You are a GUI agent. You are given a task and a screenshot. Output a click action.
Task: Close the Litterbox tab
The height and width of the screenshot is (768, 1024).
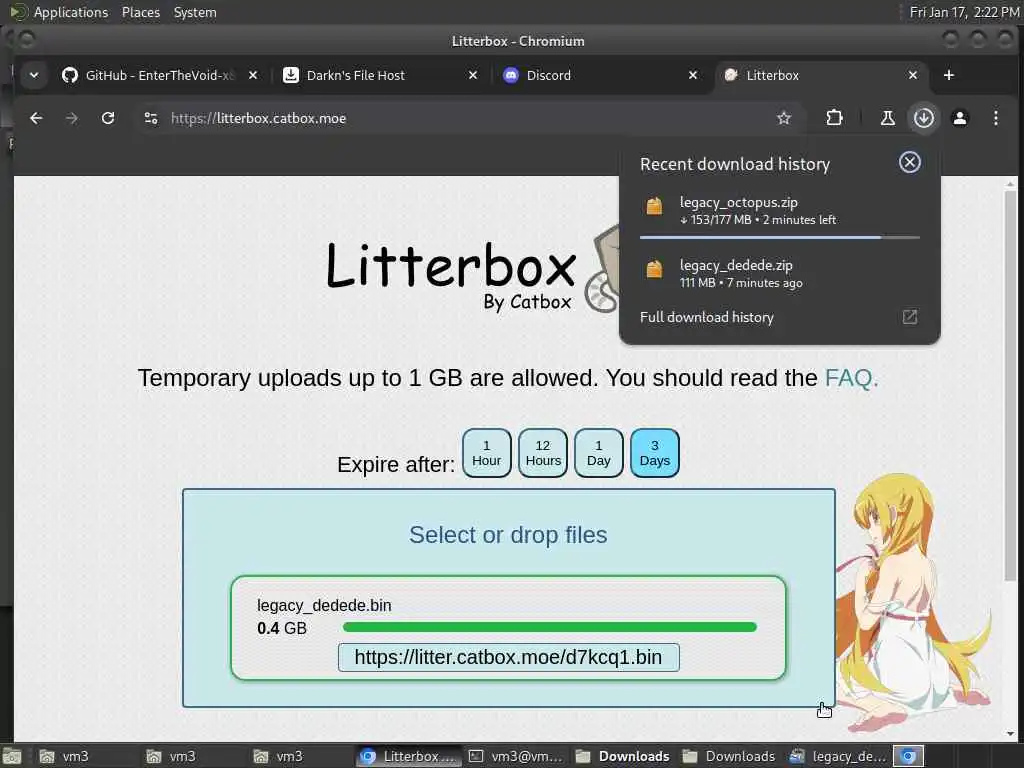click(913, 75)
